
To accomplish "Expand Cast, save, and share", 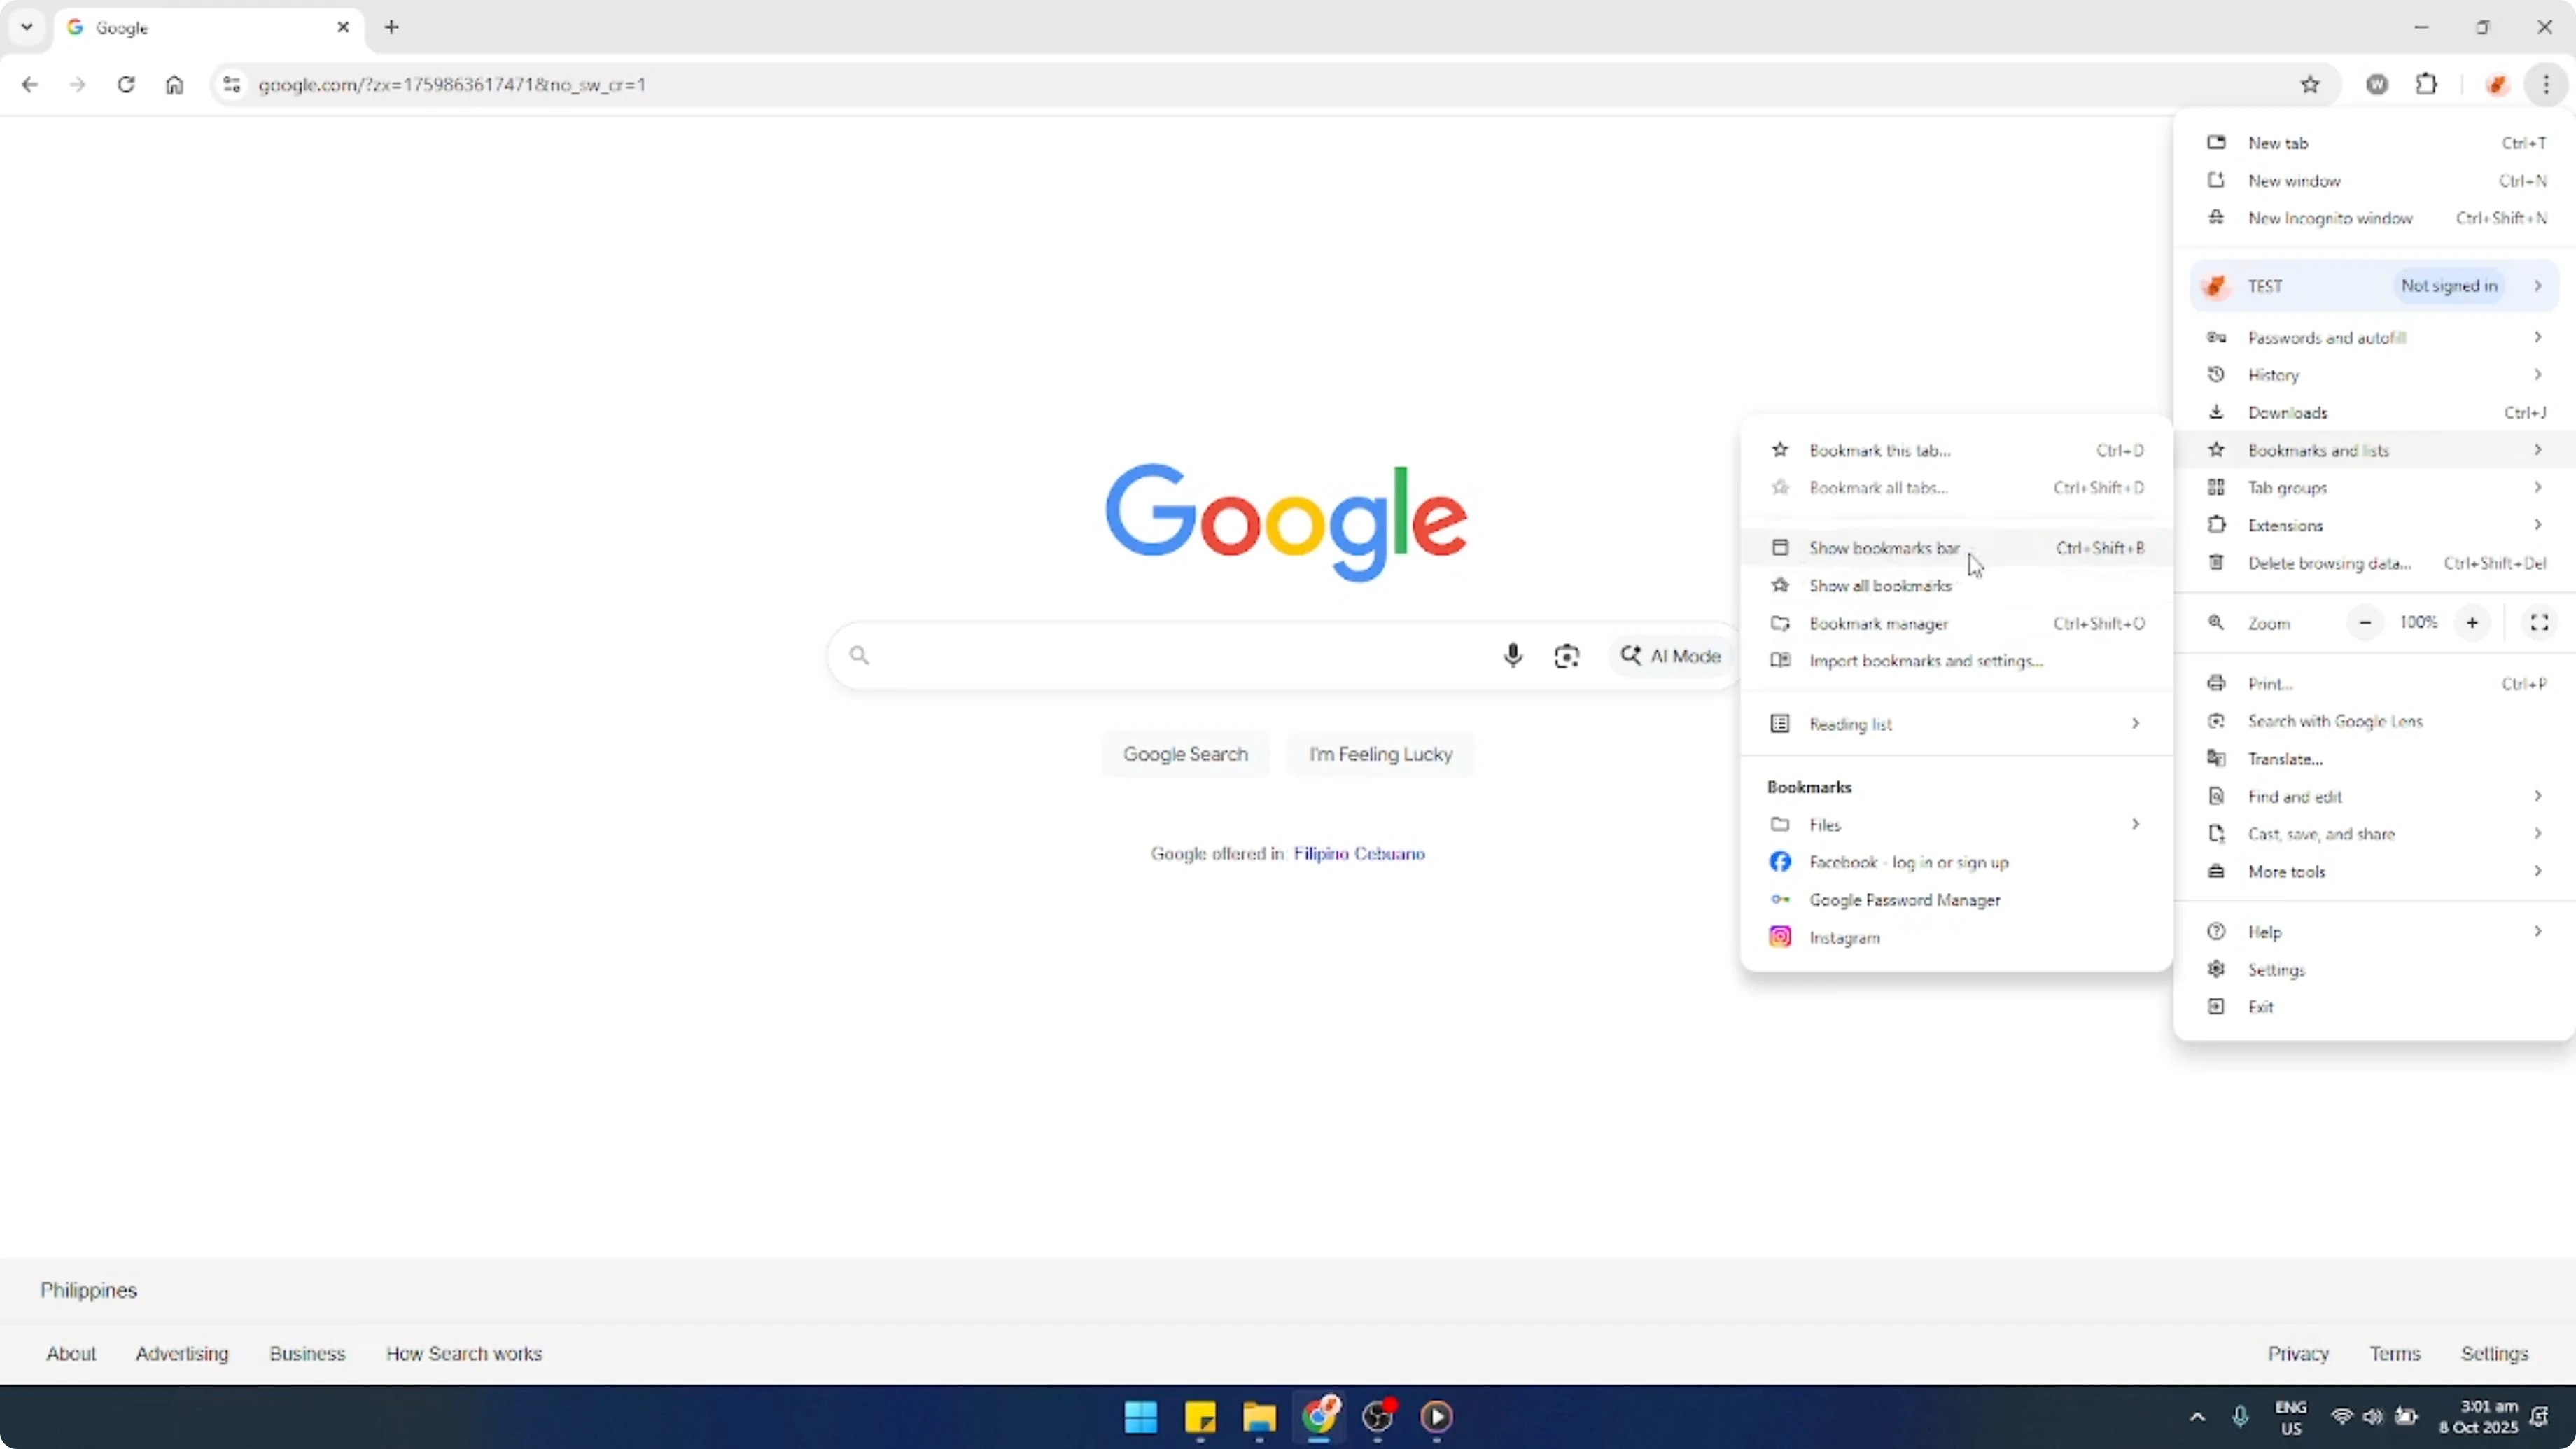I will pyautogui.click(x=2375, y=834).
